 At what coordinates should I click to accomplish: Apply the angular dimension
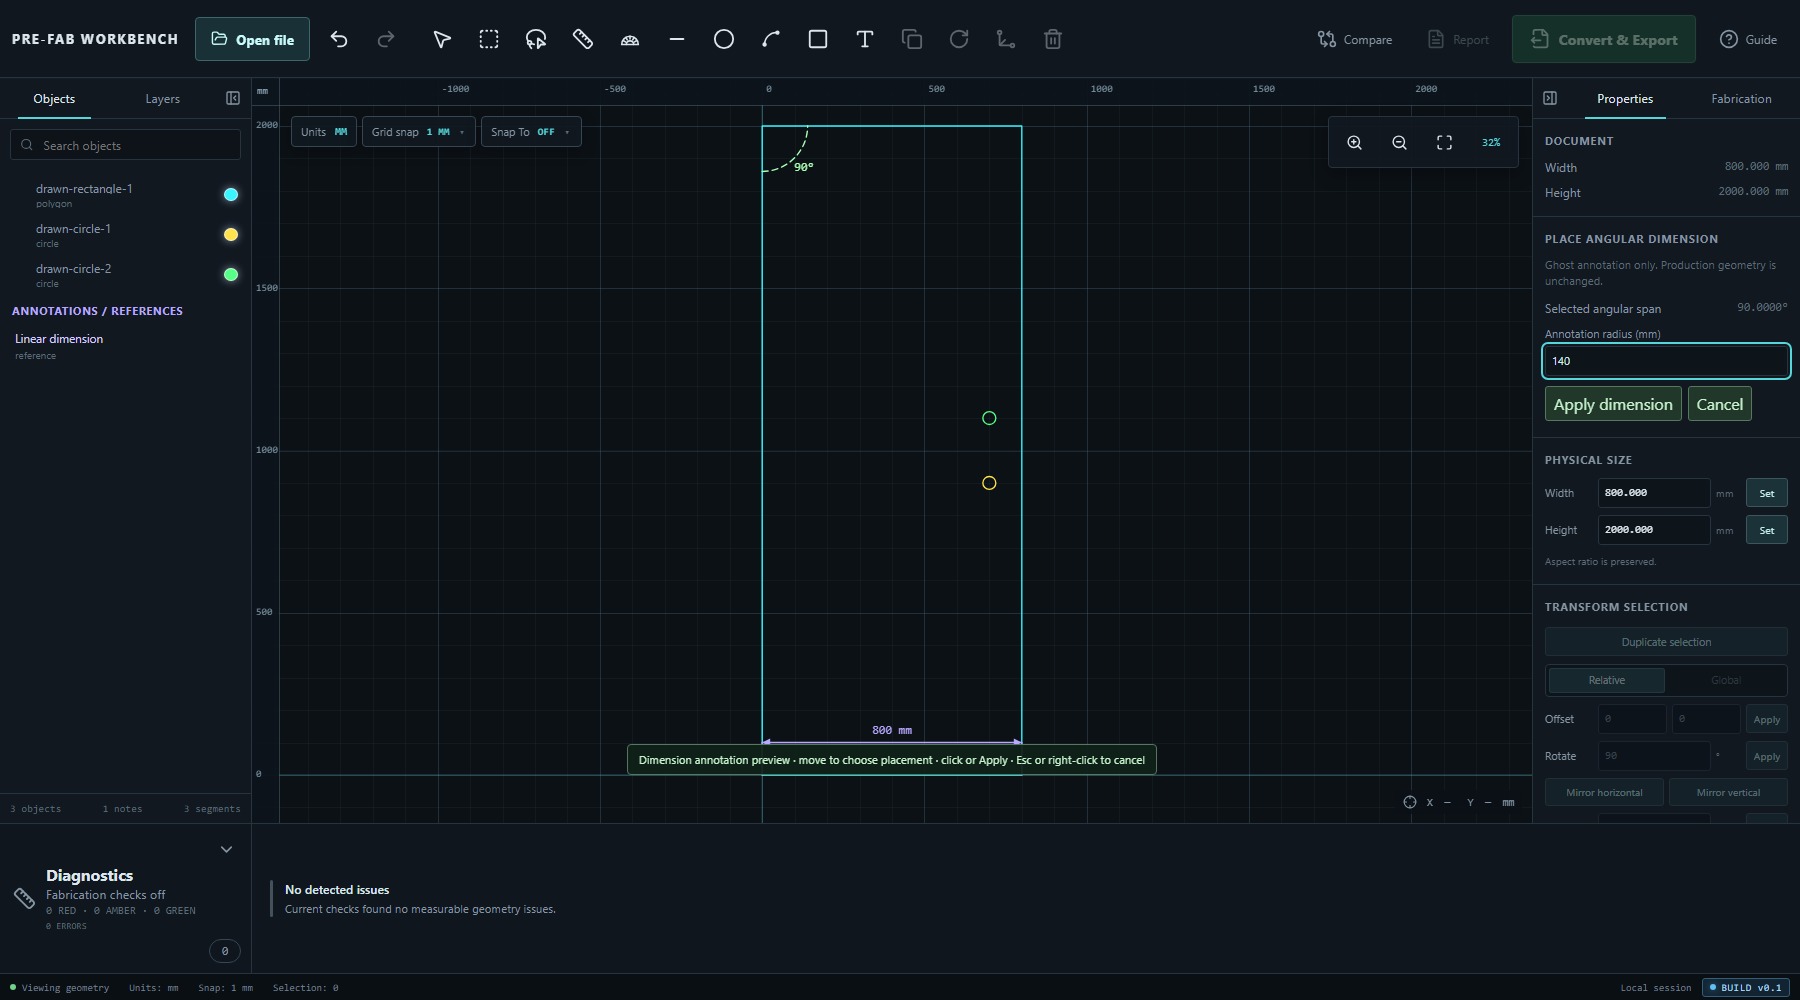pos(1612,404)
